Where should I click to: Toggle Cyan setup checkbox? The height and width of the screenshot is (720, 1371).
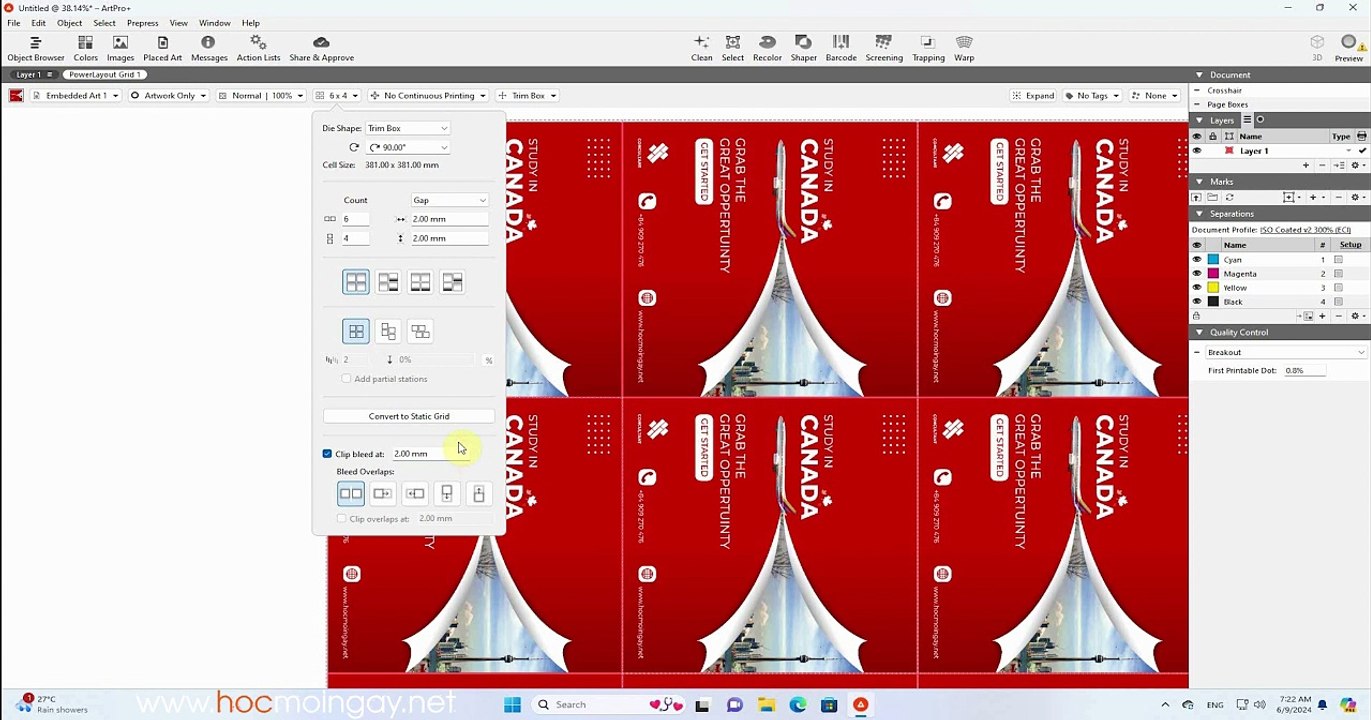[1338, 260]
